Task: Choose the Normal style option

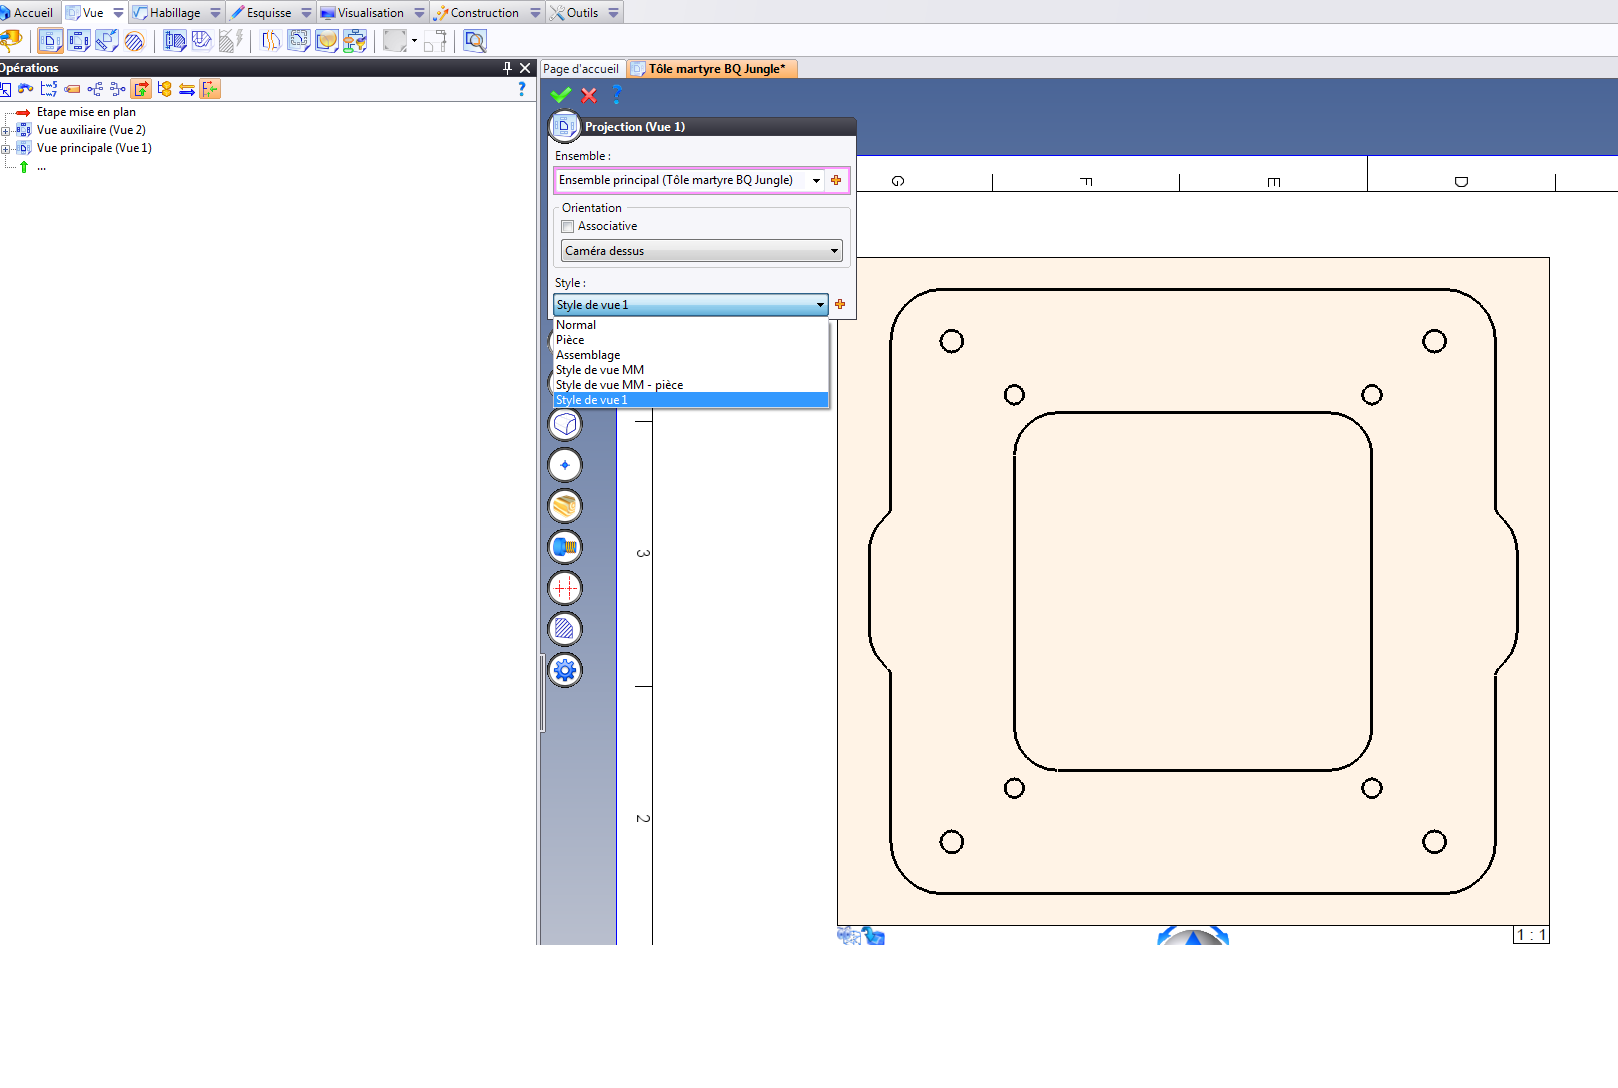Action: 690,325
